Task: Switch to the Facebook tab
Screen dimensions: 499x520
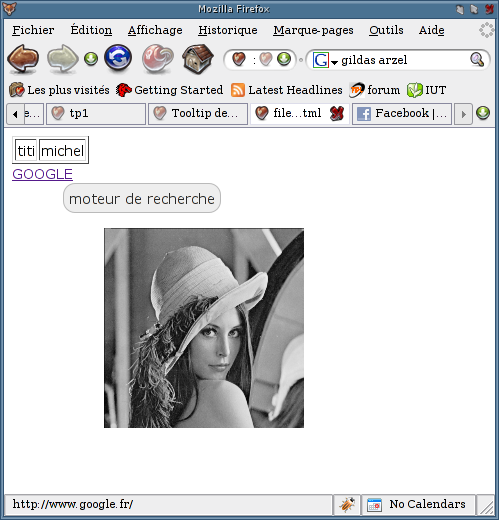Action: [x=402, y=114]
